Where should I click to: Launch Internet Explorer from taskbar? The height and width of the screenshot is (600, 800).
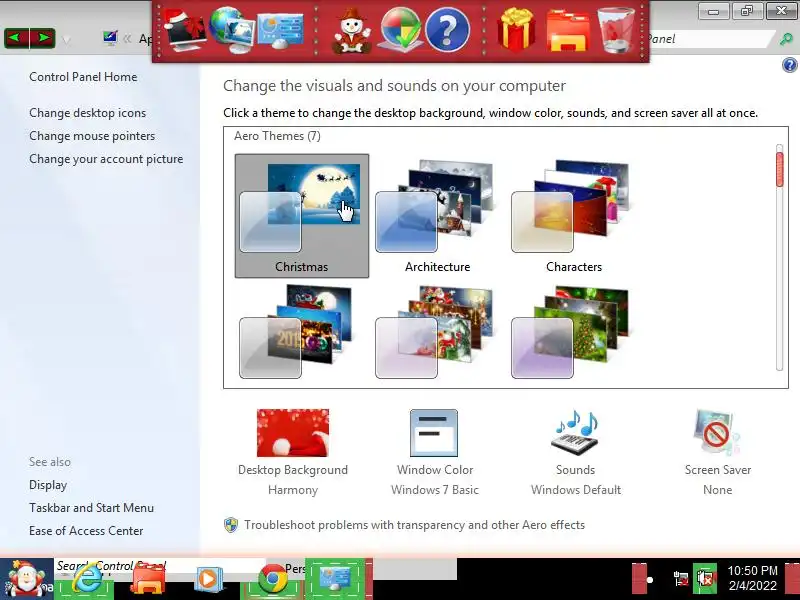click(x=85, y=579)
